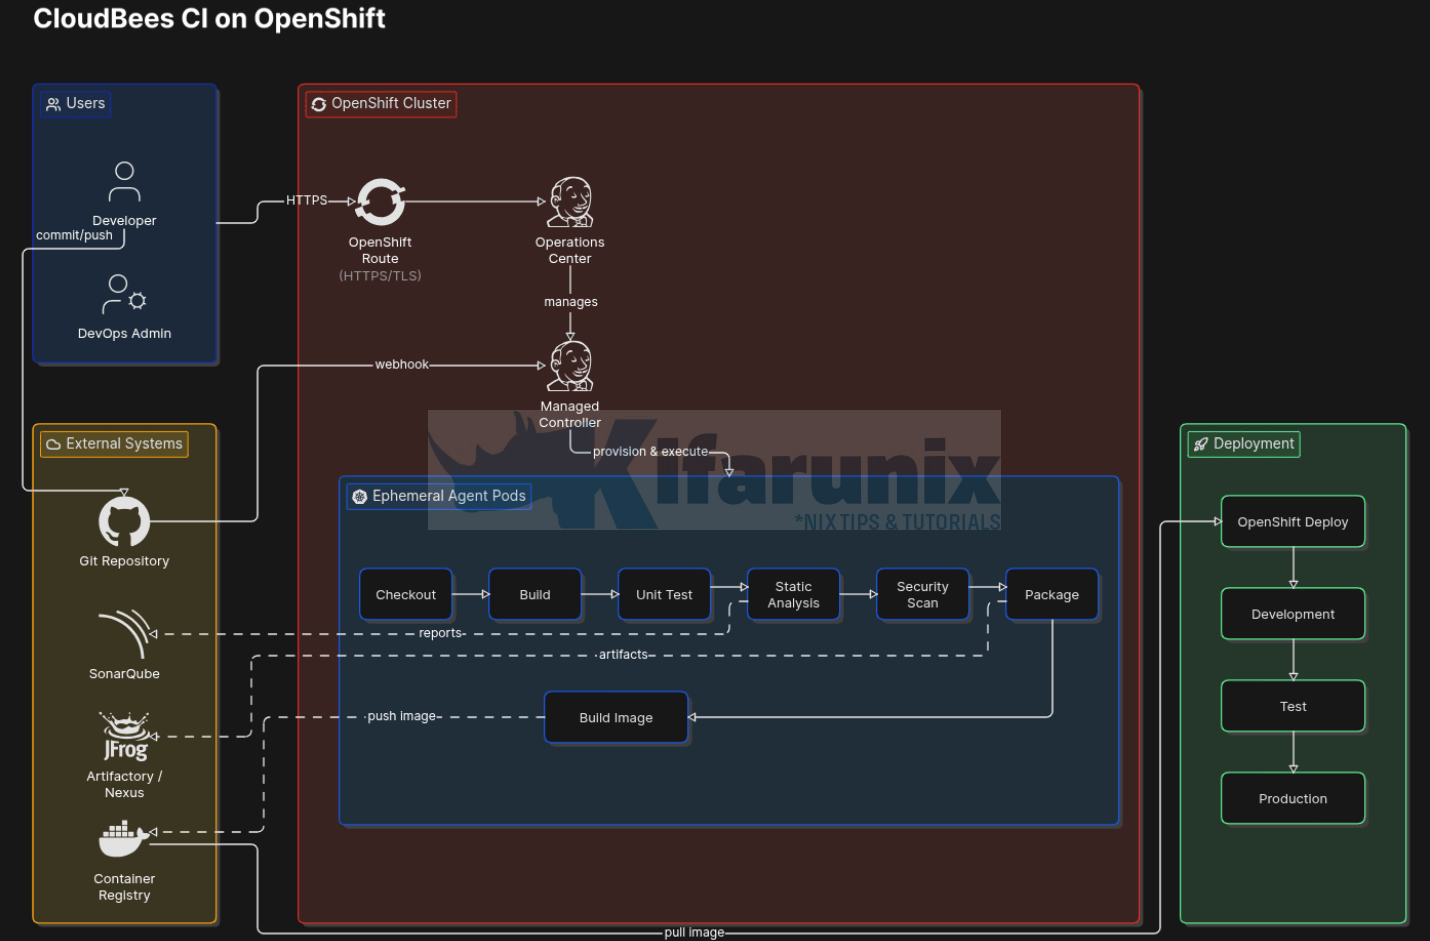Click the 'reports' edge label
Image resolution: width=1430 pixels, height=941 pixels.
coord(441,633)
